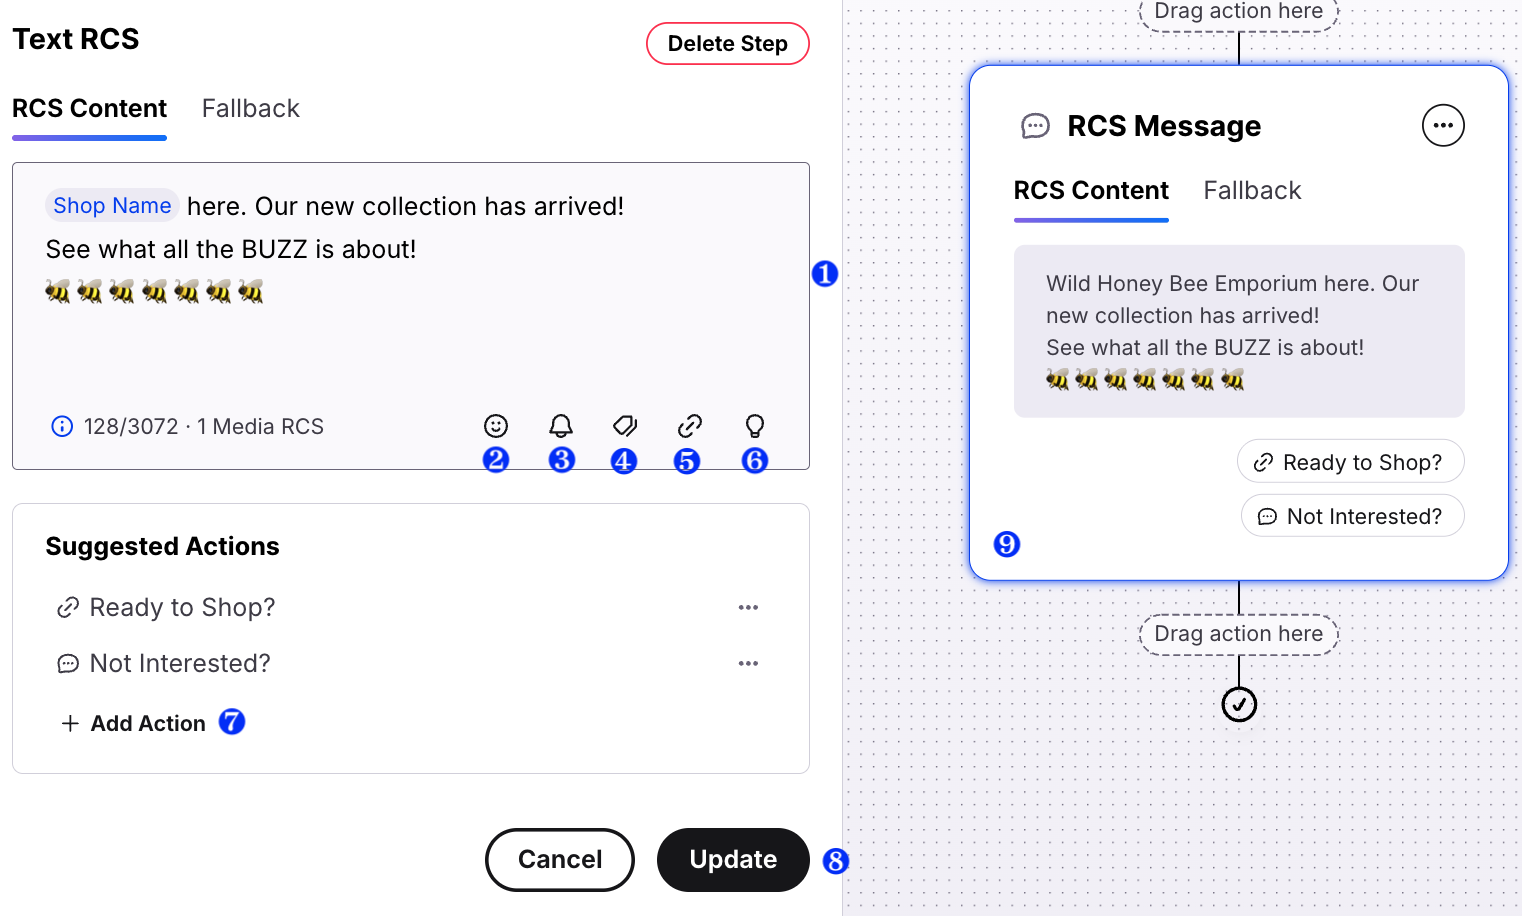Screen dimensions: 1522x916
Task: Click the Delete Step button
Action: pyautogui.click(x=727, y=43)
